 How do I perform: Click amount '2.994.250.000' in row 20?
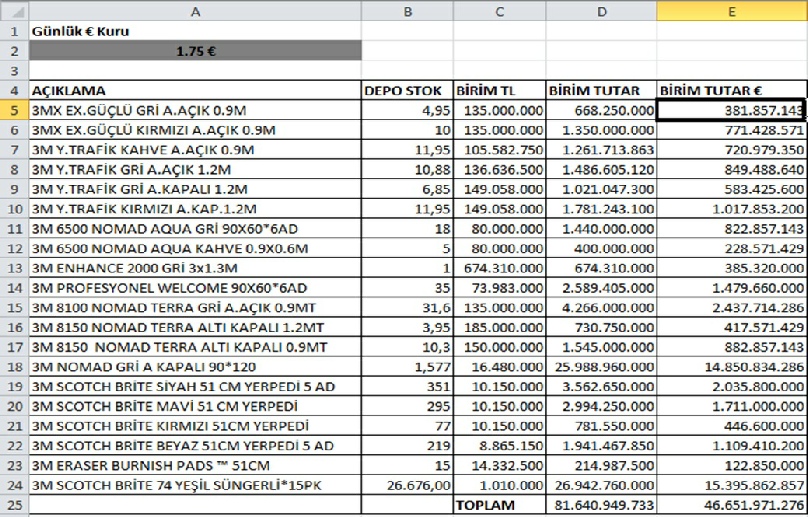(x=601, y=406)
